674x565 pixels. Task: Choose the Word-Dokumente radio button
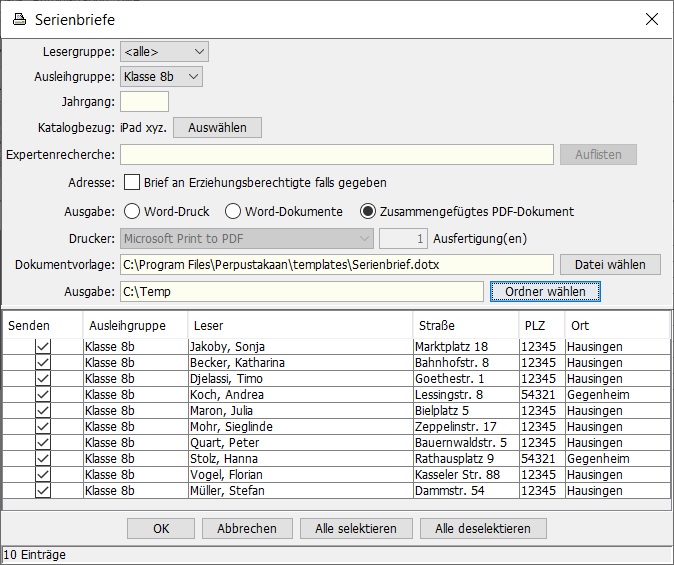[x=233, y=211]
